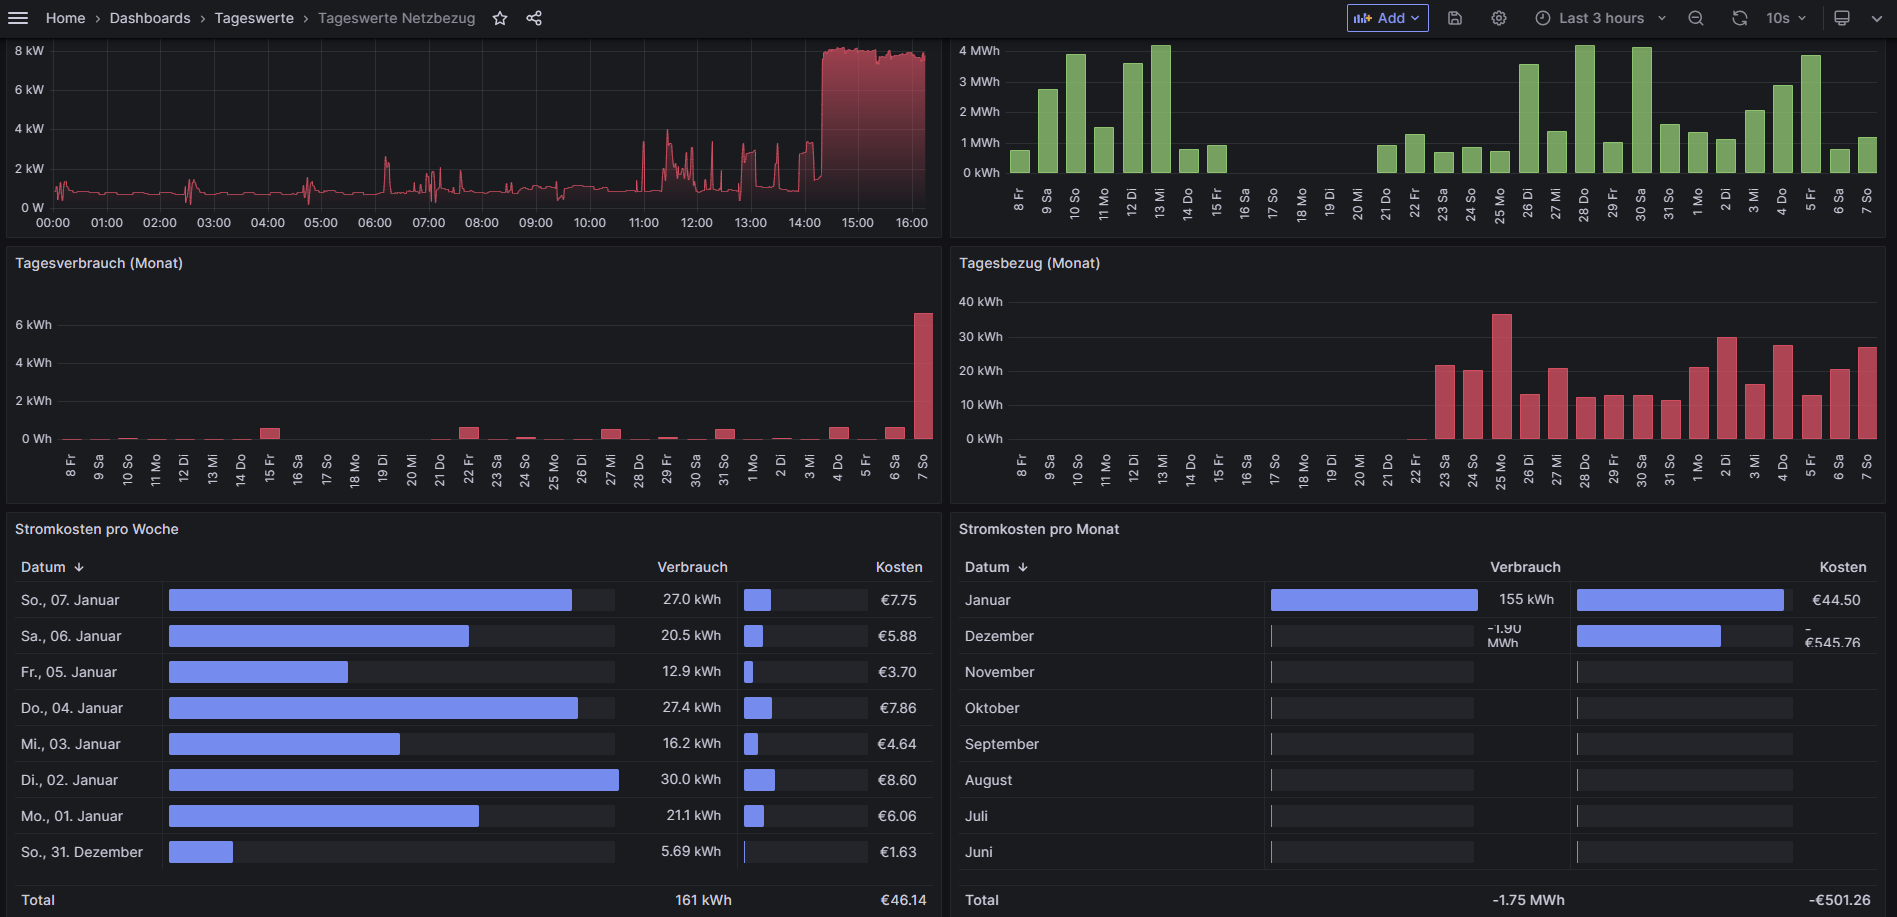Click the 15:00 plateau in power graph
1897x917 pixels.
(858, 130)
